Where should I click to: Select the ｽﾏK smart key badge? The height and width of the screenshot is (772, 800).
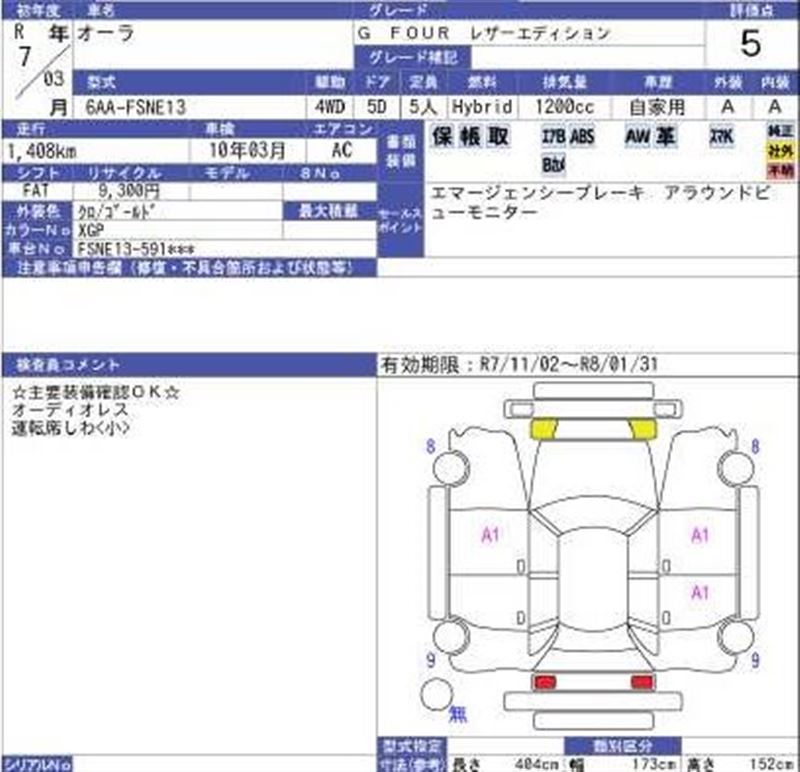pyautogui.click(x=721, y=136)
